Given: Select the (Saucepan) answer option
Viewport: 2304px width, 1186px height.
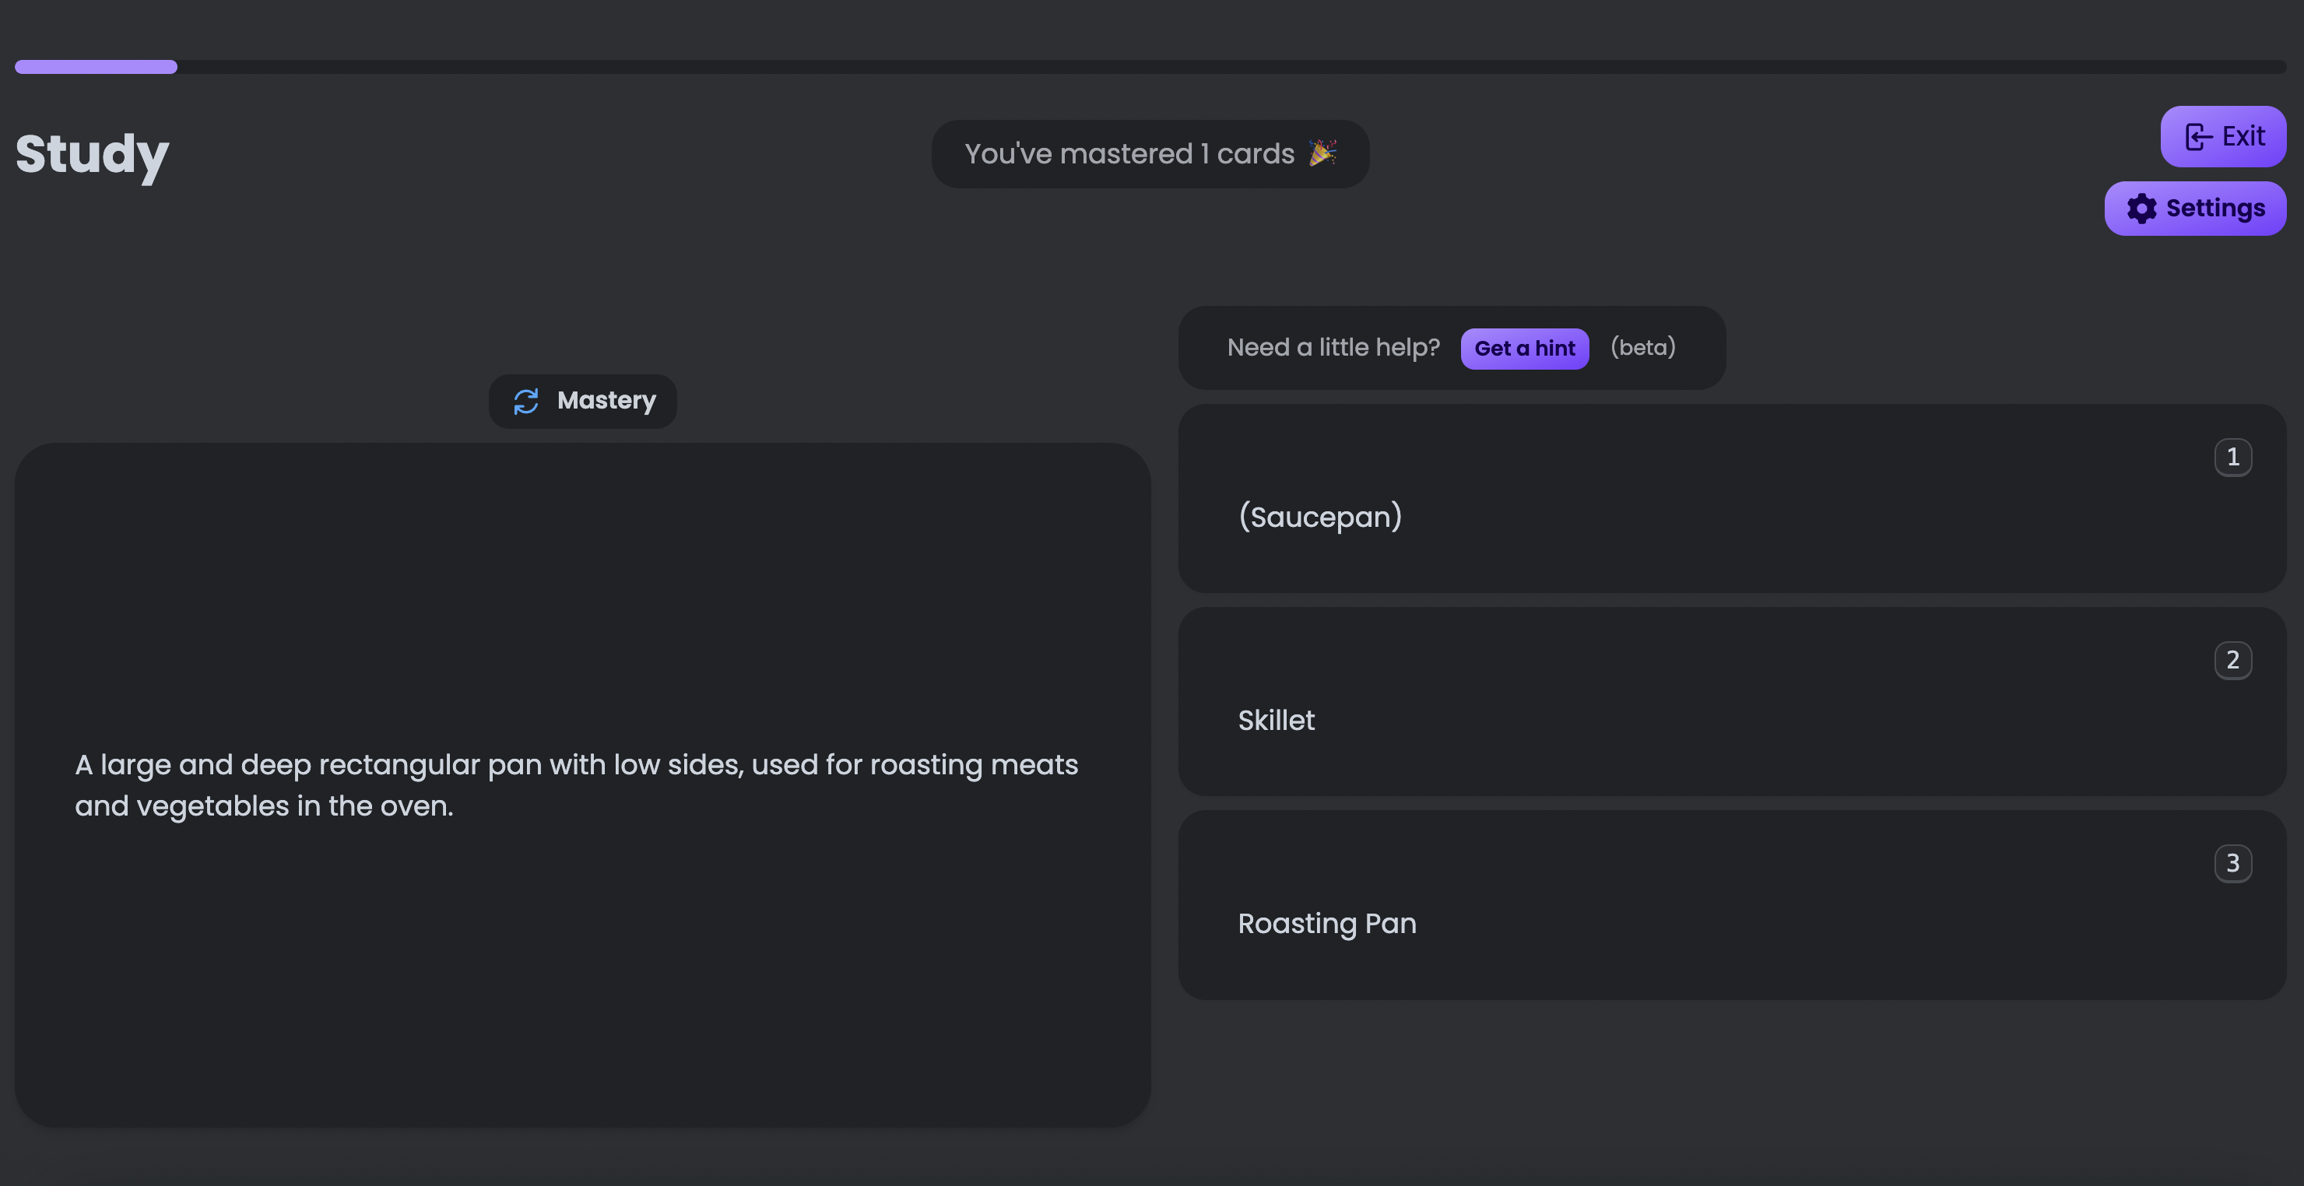Looking at the screenshot, I should [1320, 517].
